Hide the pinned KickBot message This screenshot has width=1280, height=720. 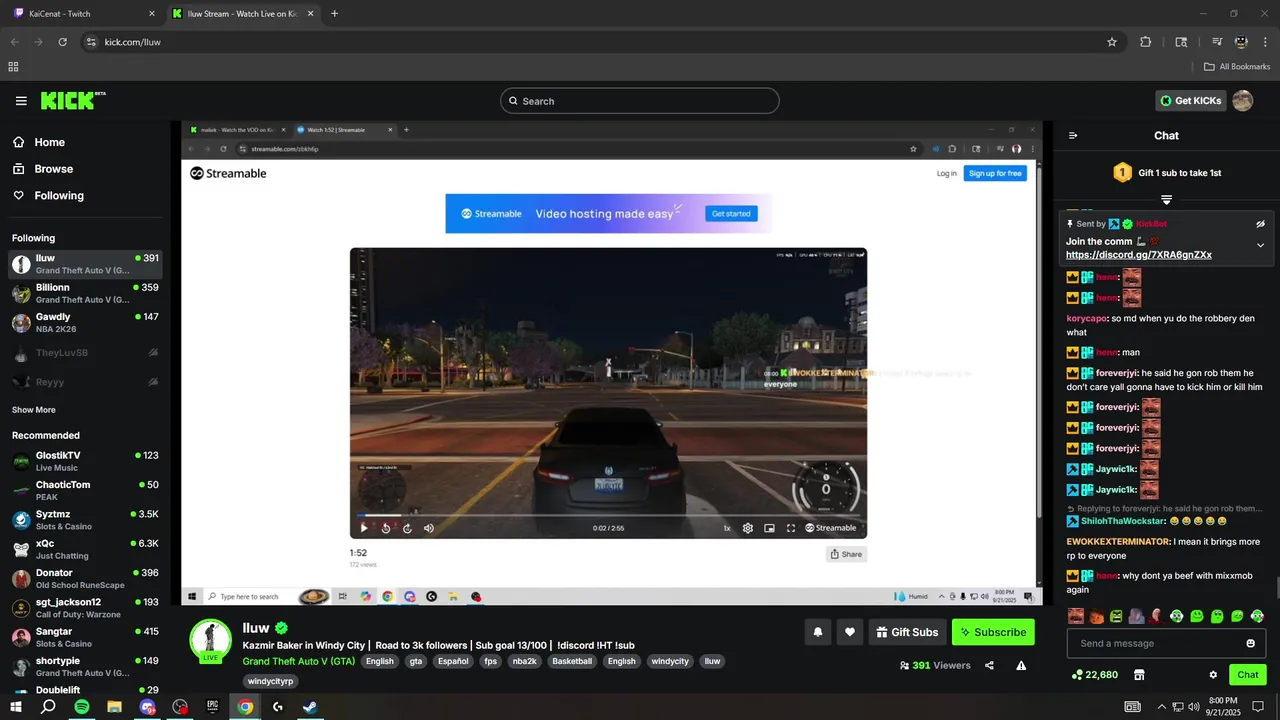tap(1260, 224)
